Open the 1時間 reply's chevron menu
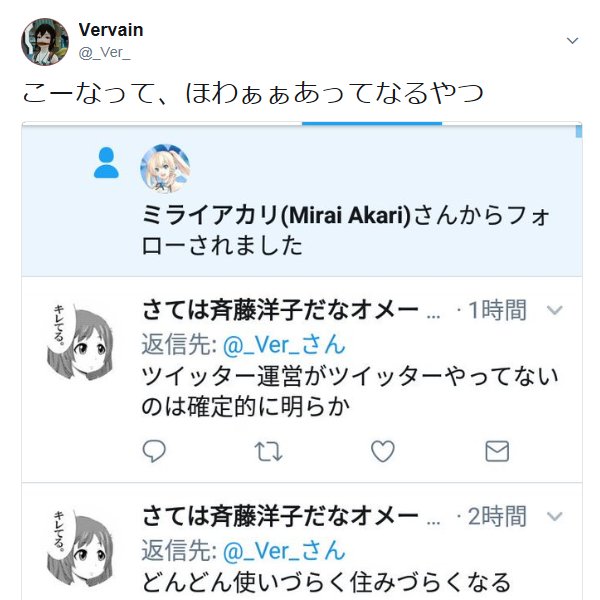The height and width of the screenshot is (600, 600). coord(554,310)
